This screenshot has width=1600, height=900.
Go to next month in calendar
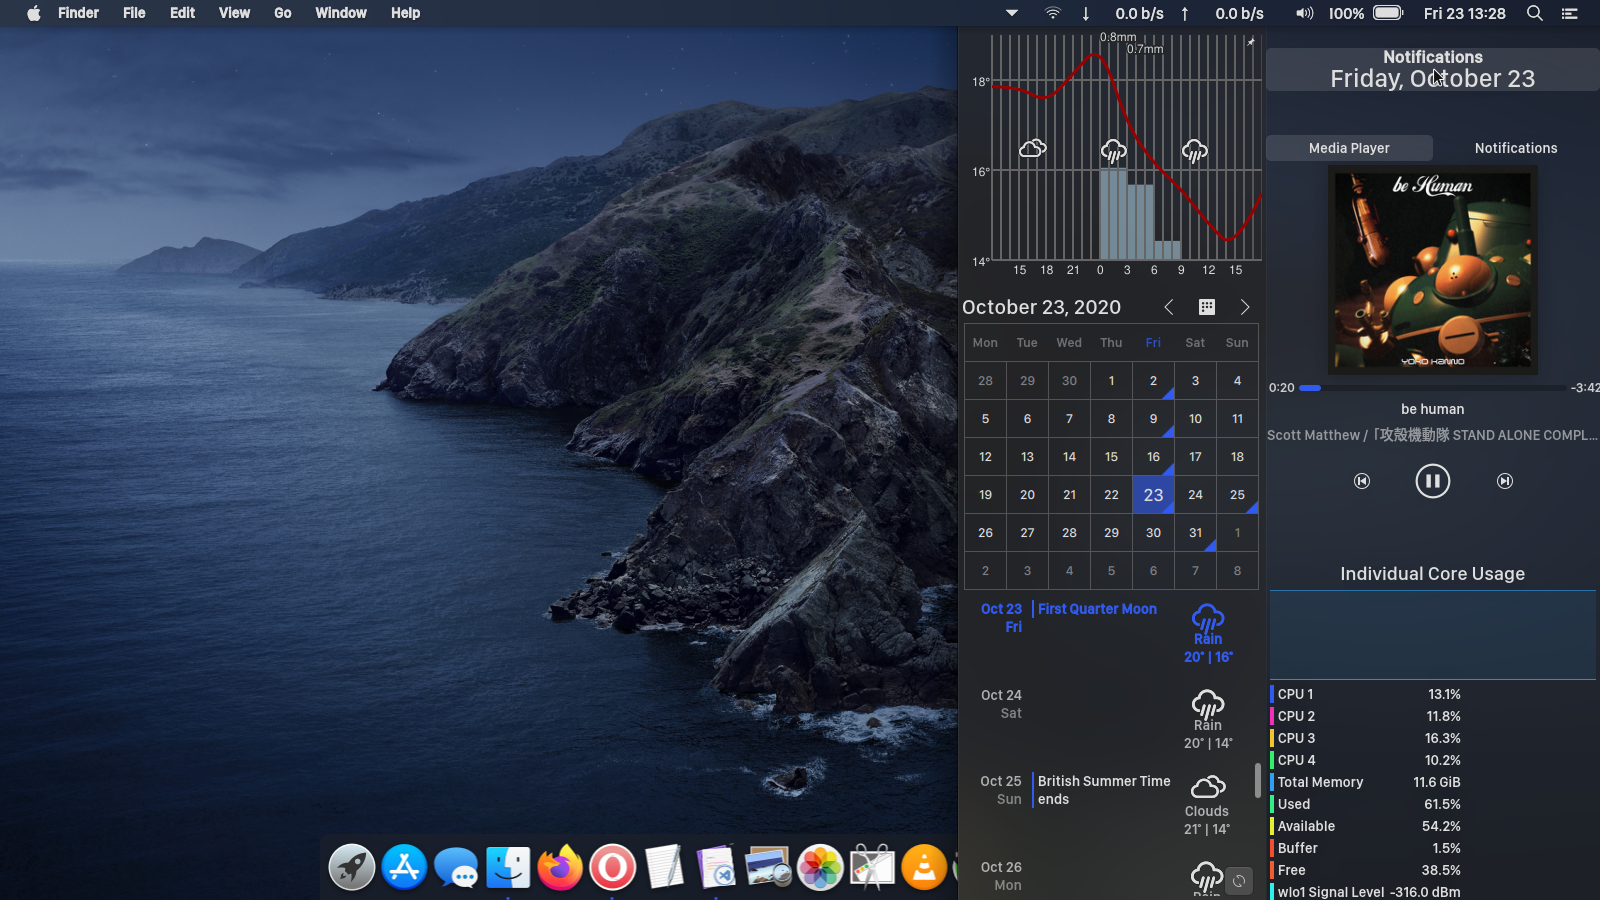1245,307
